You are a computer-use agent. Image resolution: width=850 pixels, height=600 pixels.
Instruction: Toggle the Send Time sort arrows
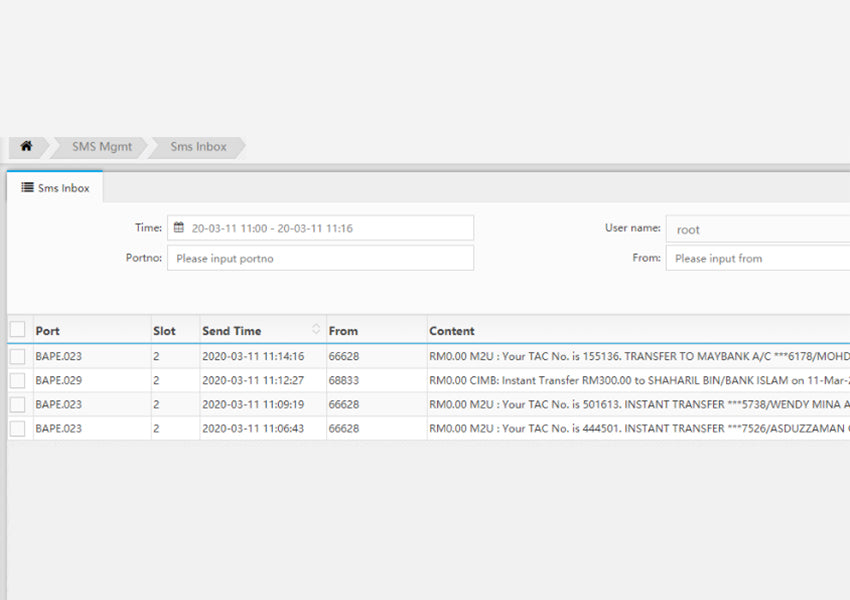coord(316,329)
